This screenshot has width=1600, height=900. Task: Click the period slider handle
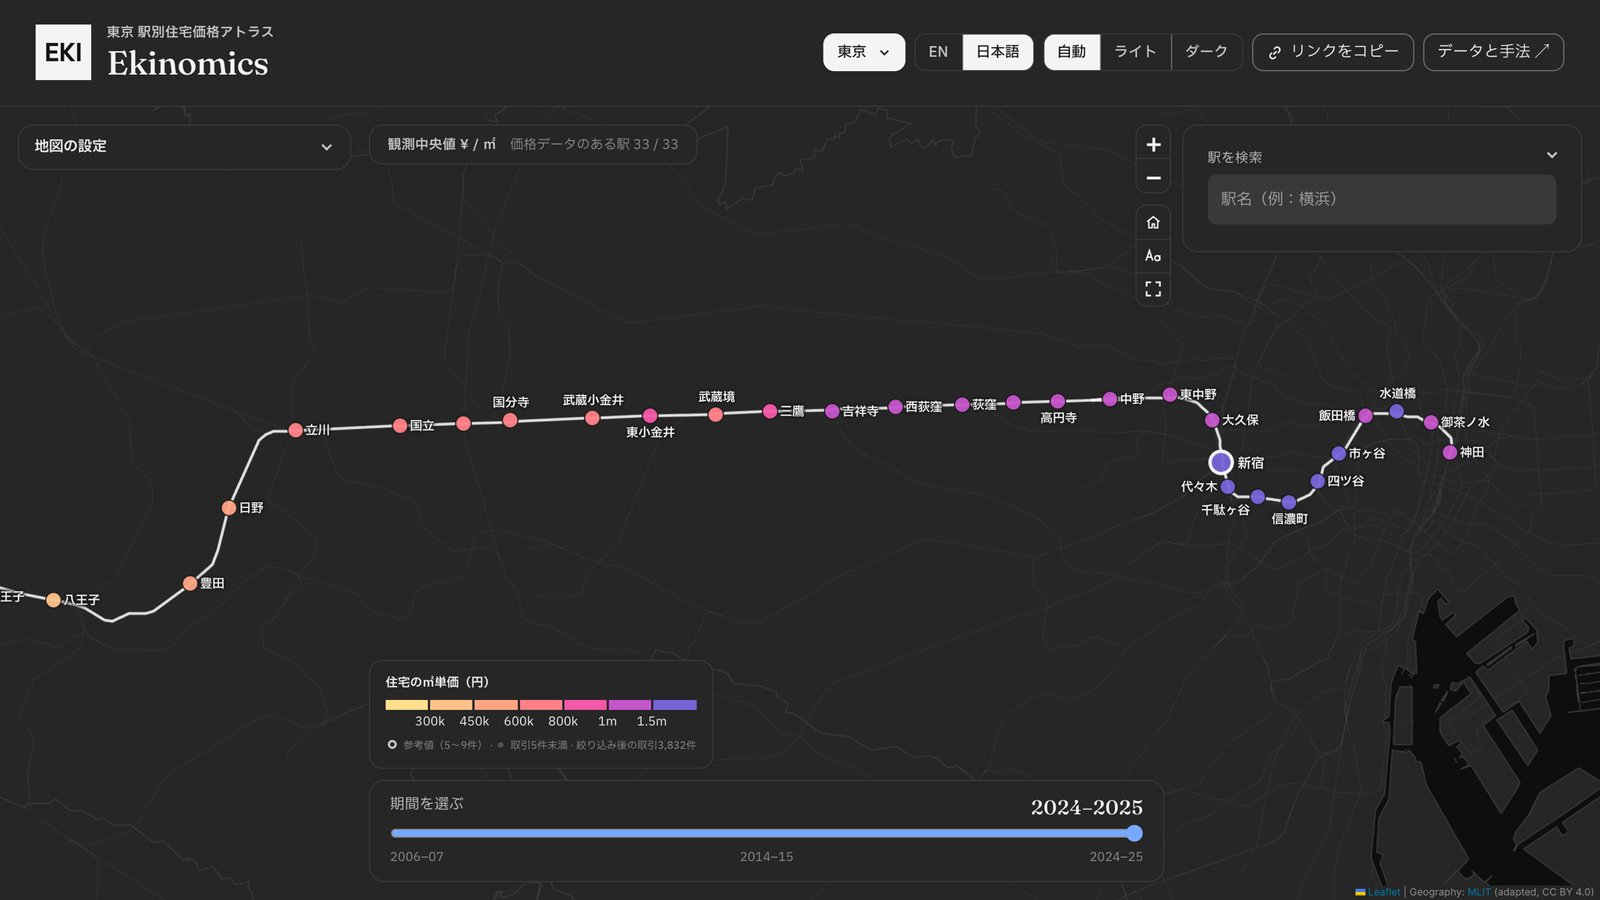tap(1134, 833)
